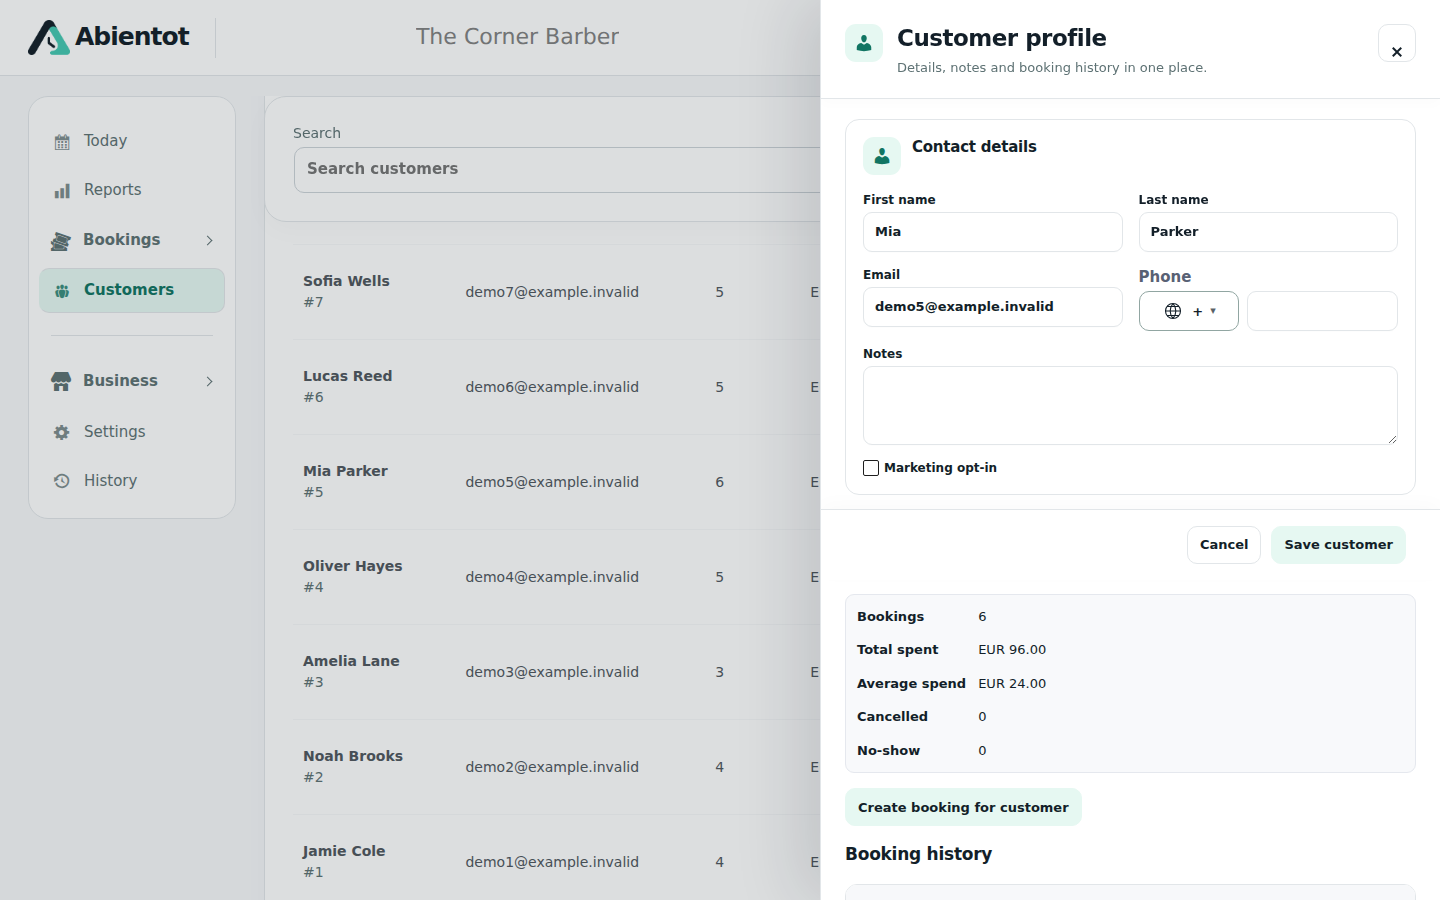This screenshot has width=1440, height=900.
Task: Select the Amelia Lane customer row
Action: tap(557, 672)
